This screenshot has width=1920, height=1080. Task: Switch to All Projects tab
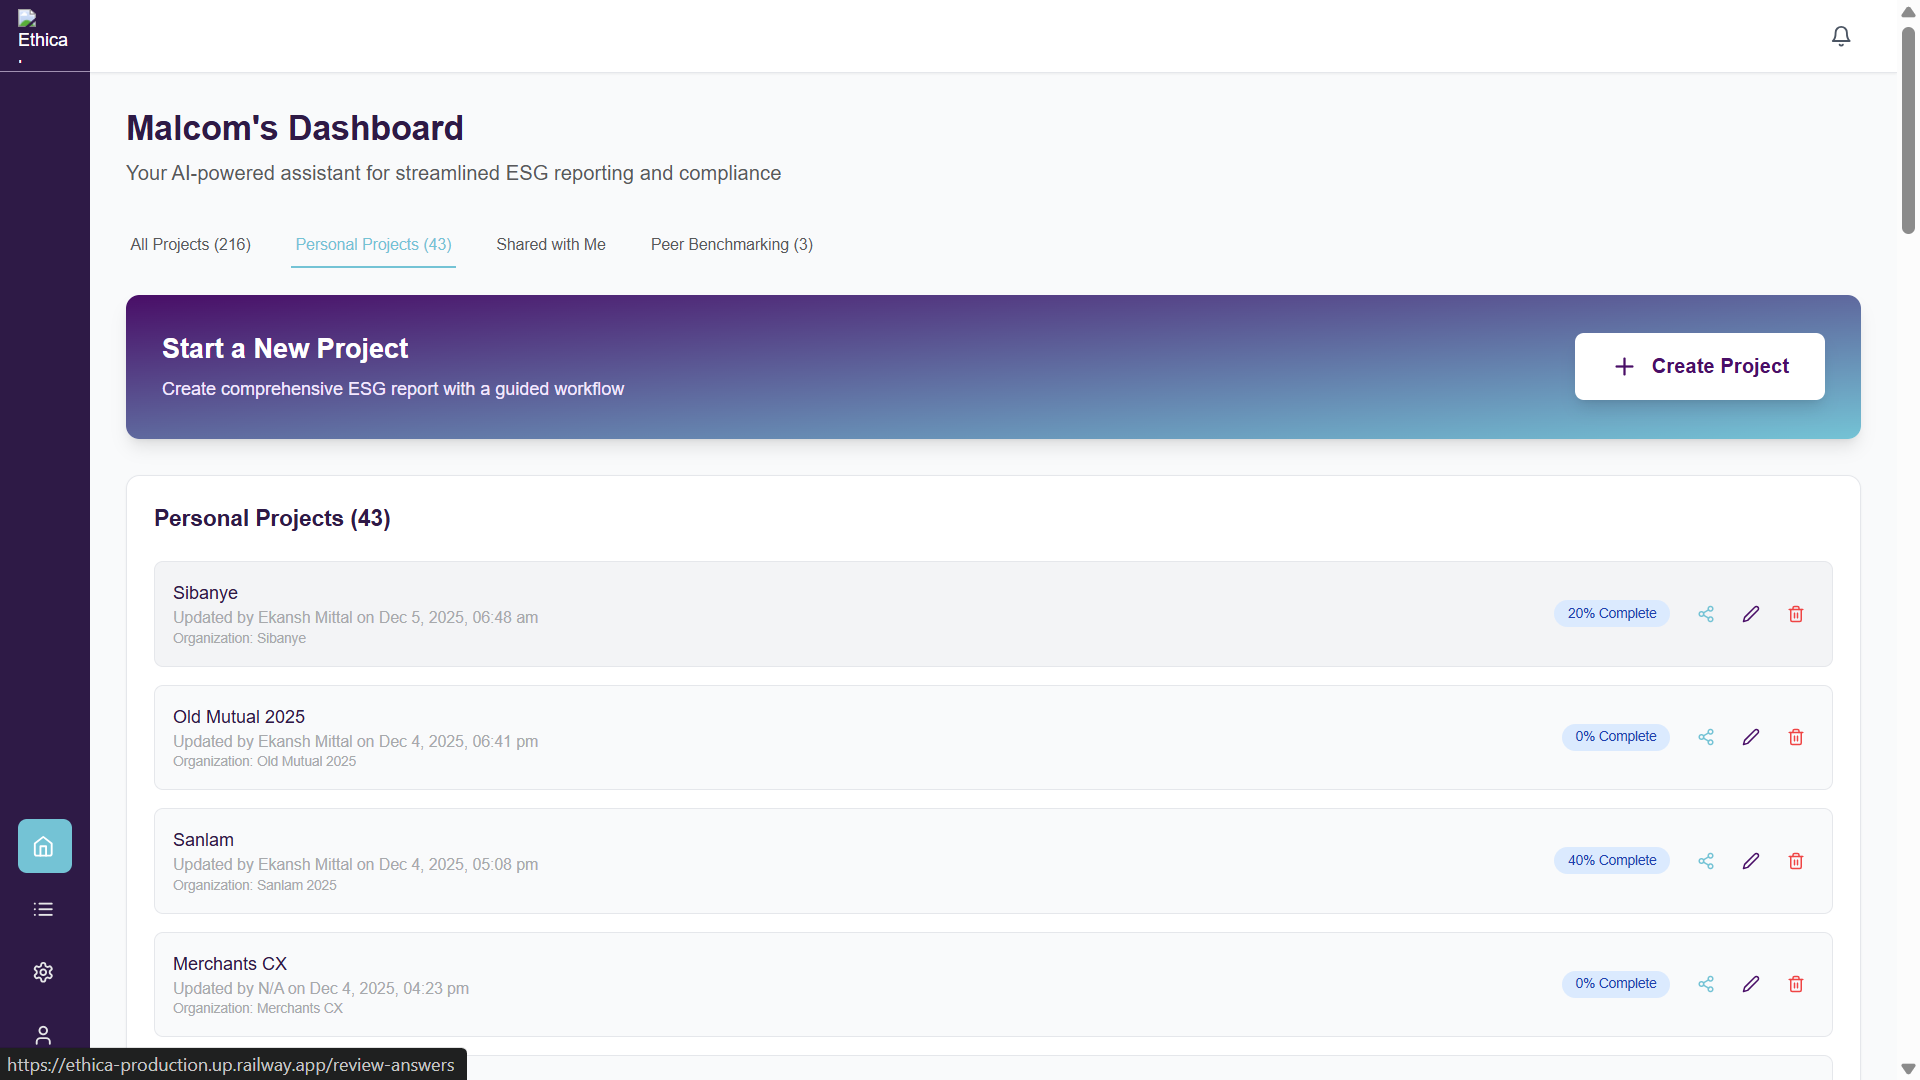pos(190,245)
